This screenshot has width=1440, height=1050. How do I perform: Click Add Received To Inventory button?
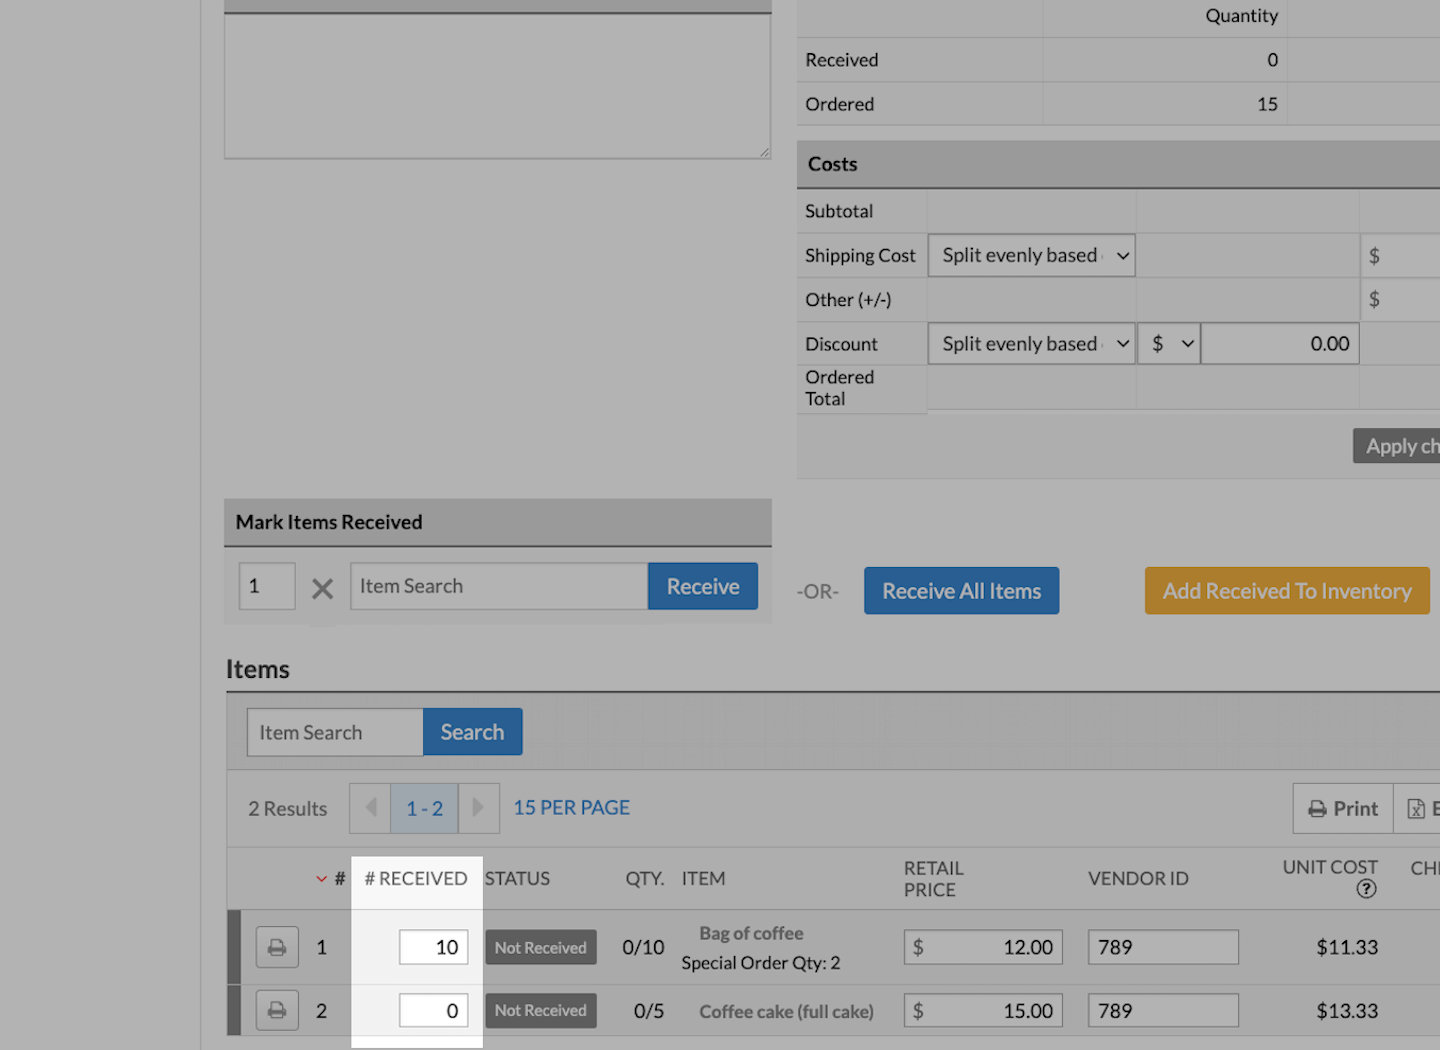pyautogui.click(x=1286, y=591)
